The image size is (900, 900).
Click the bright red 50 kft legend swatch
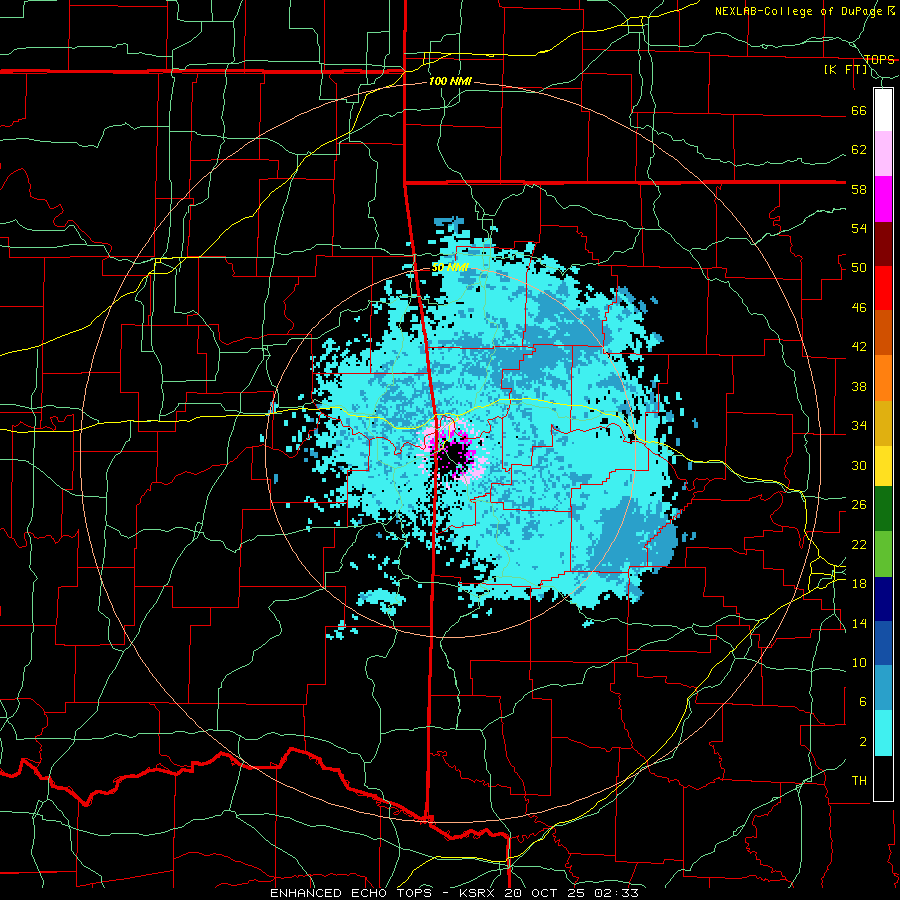pyautogui.click(x=883, y=288)
